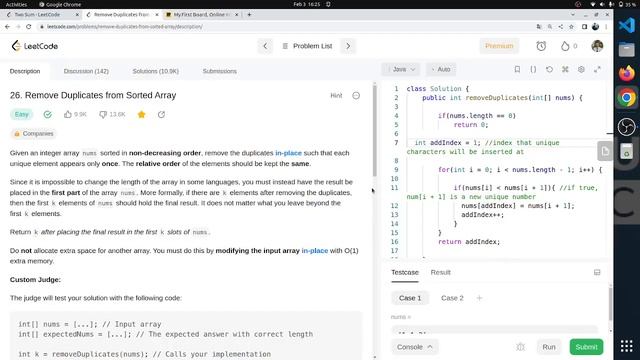Follow the second in-place link
Viewport: 640px width, 360px height.
315,251
